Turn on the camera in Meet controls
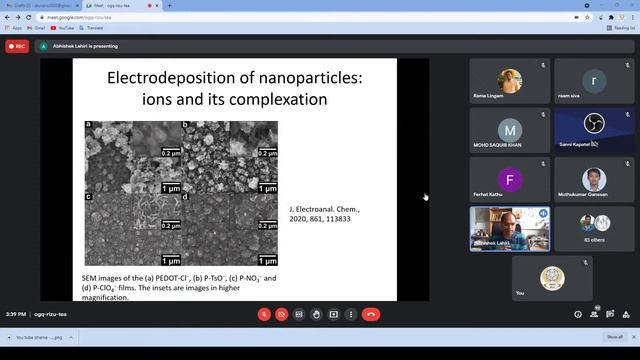 pyautogui.click(x=282, y=314)
